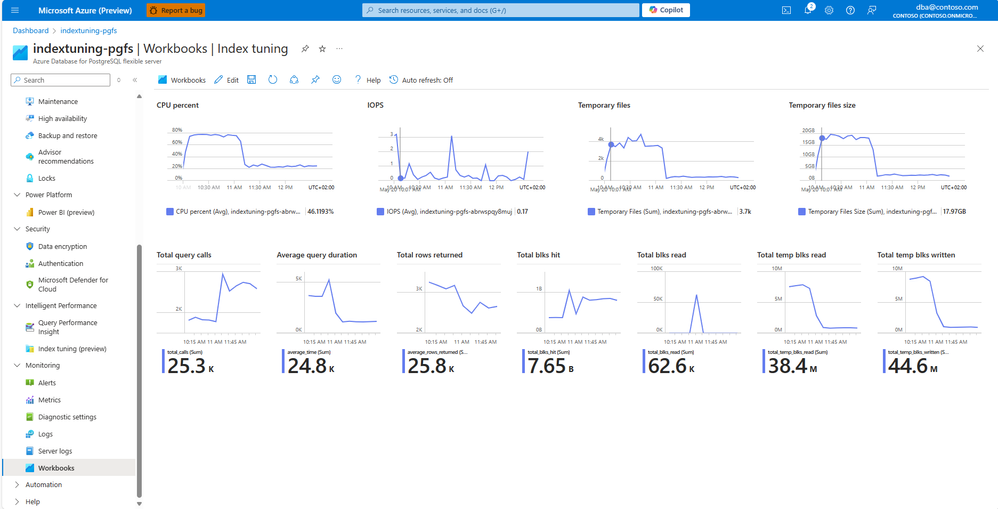Image resolution: width=998 pixels, height=509 pixels.
Task: Open Backup and restore in the sidebar
Action: 69,136
